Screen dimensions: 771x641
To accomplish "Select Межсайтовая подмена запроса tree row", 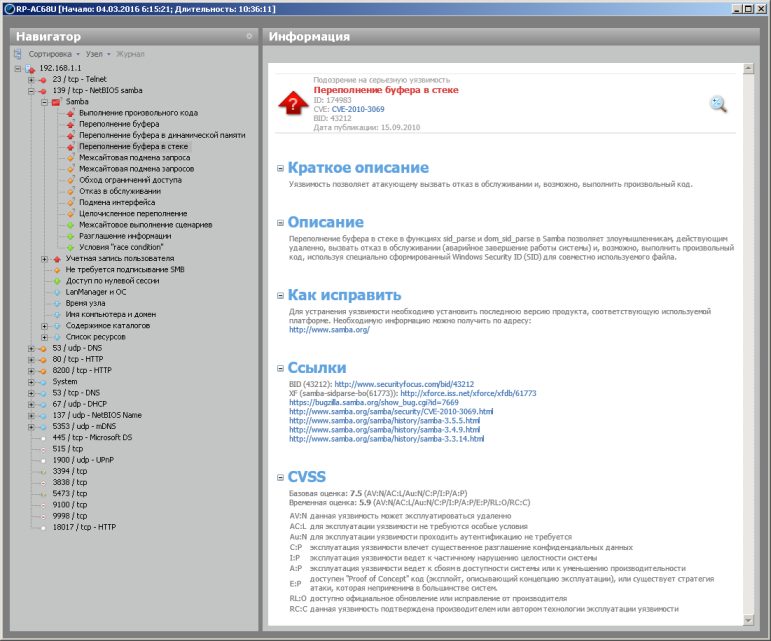I will pyautogui.click(x=134, y=158).
